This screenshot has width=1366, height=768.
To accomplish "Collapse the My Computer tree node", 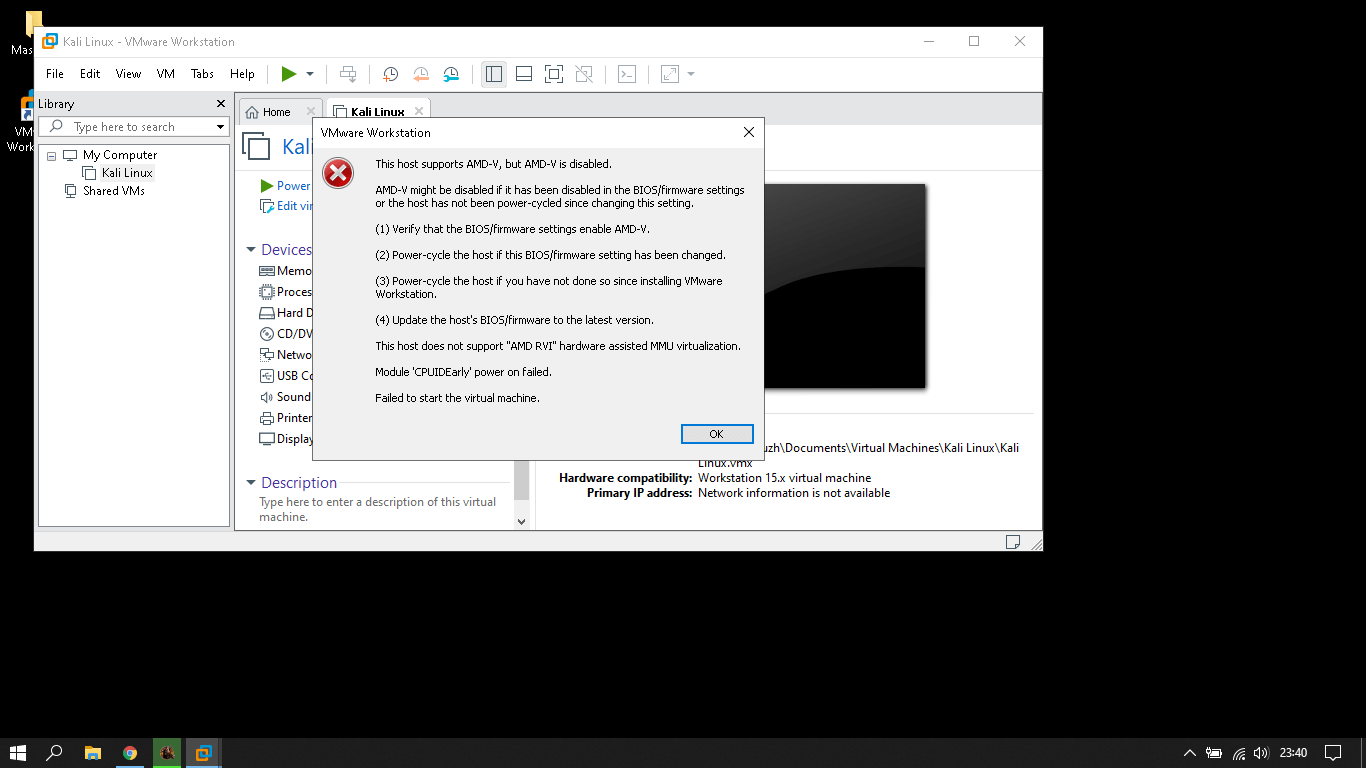I will click(51, 156).
